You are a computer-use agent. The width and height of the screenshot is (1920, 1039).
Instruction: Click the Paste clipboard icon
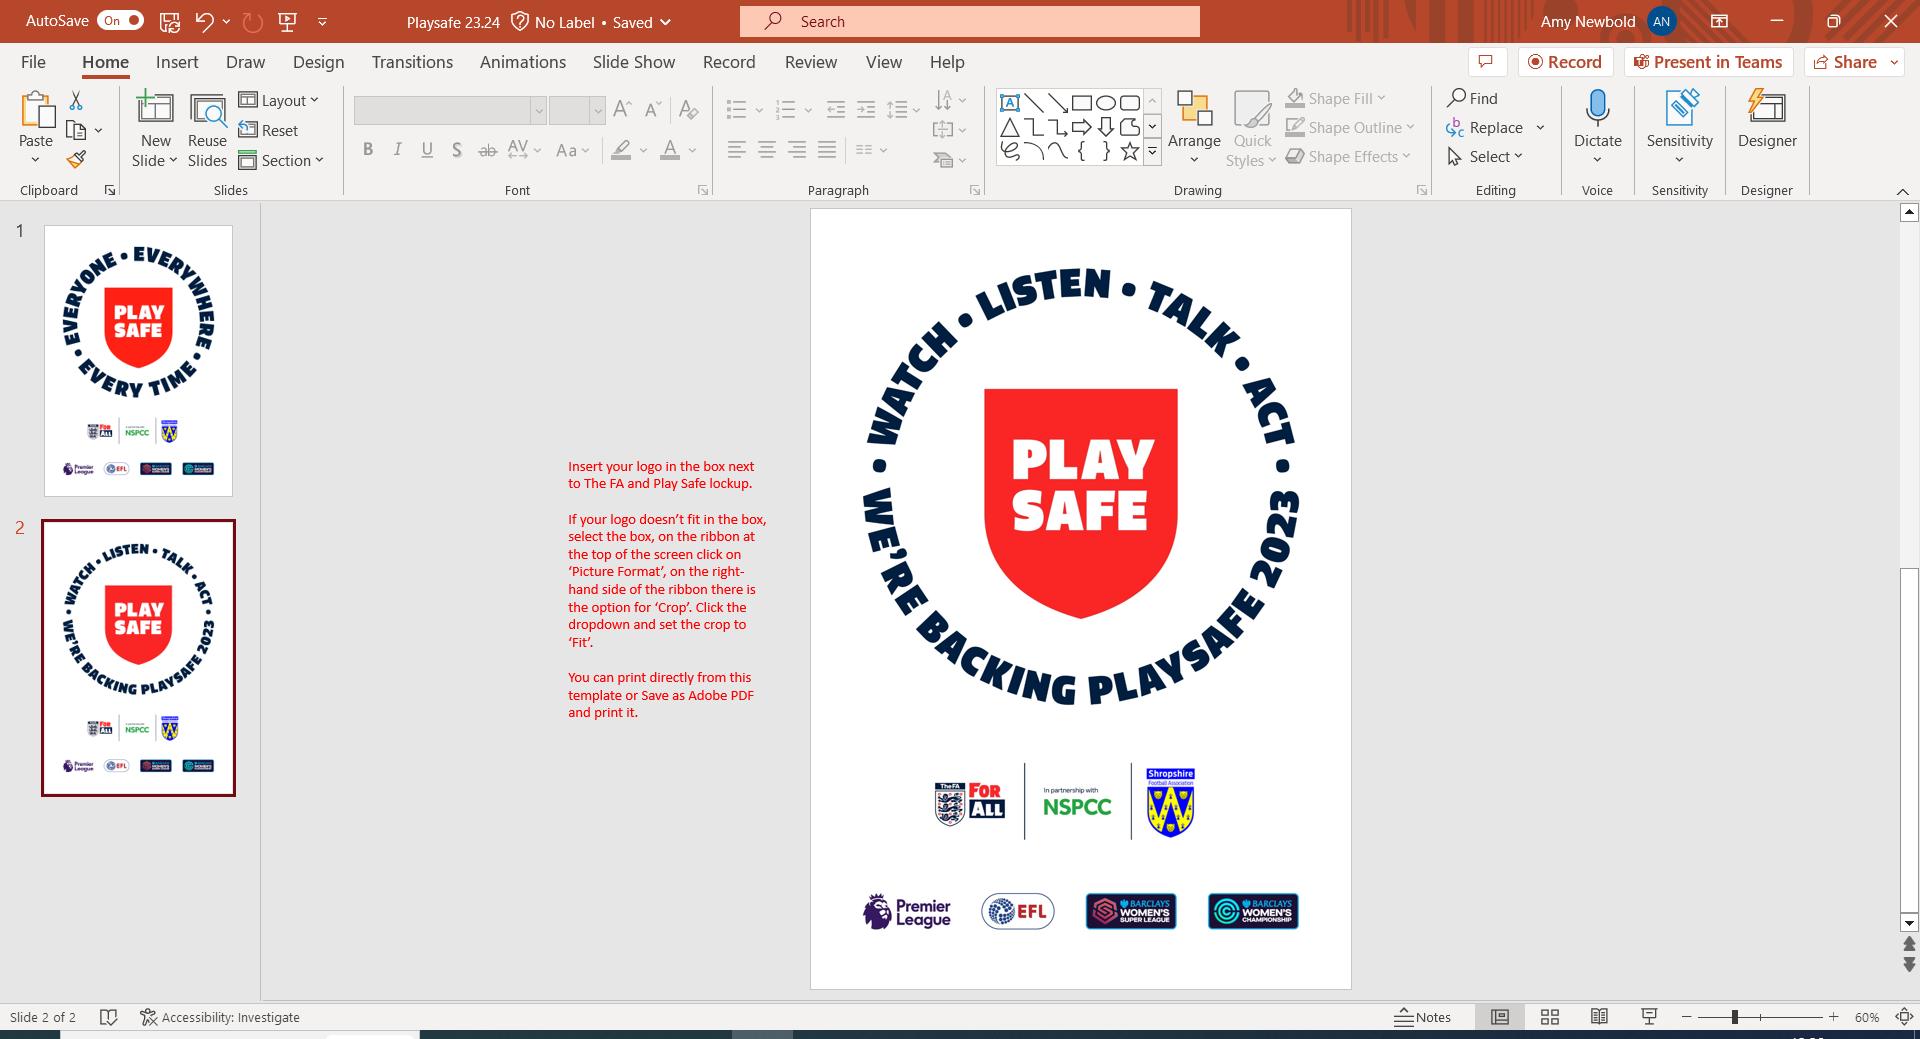[x=36, y=111]
